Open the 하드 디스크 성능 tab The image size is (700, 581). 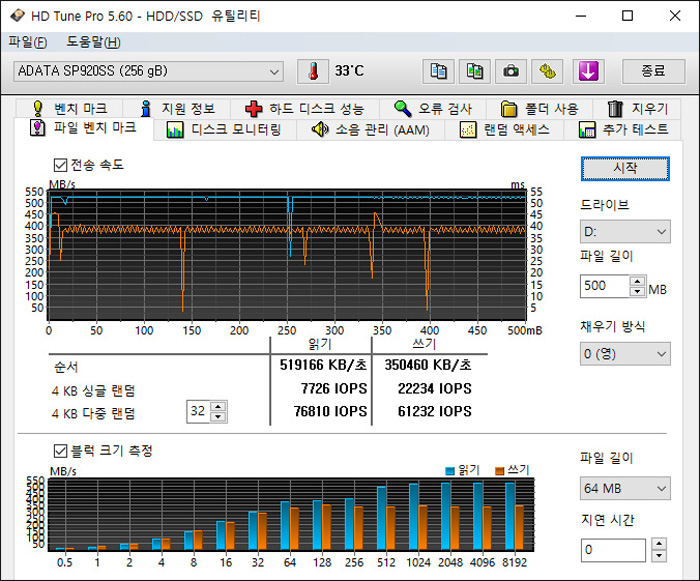pyautogui.click(x=305, y=109)
